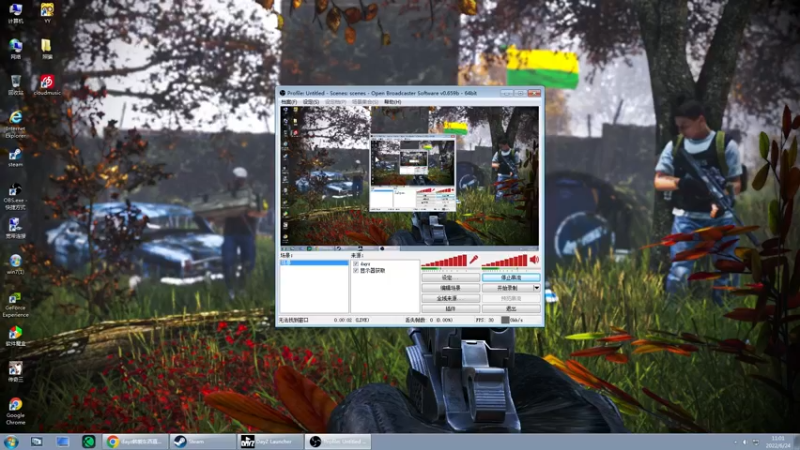Open 全域来源... global sources
Screen dimensions: 800x450
click(451, 298)
